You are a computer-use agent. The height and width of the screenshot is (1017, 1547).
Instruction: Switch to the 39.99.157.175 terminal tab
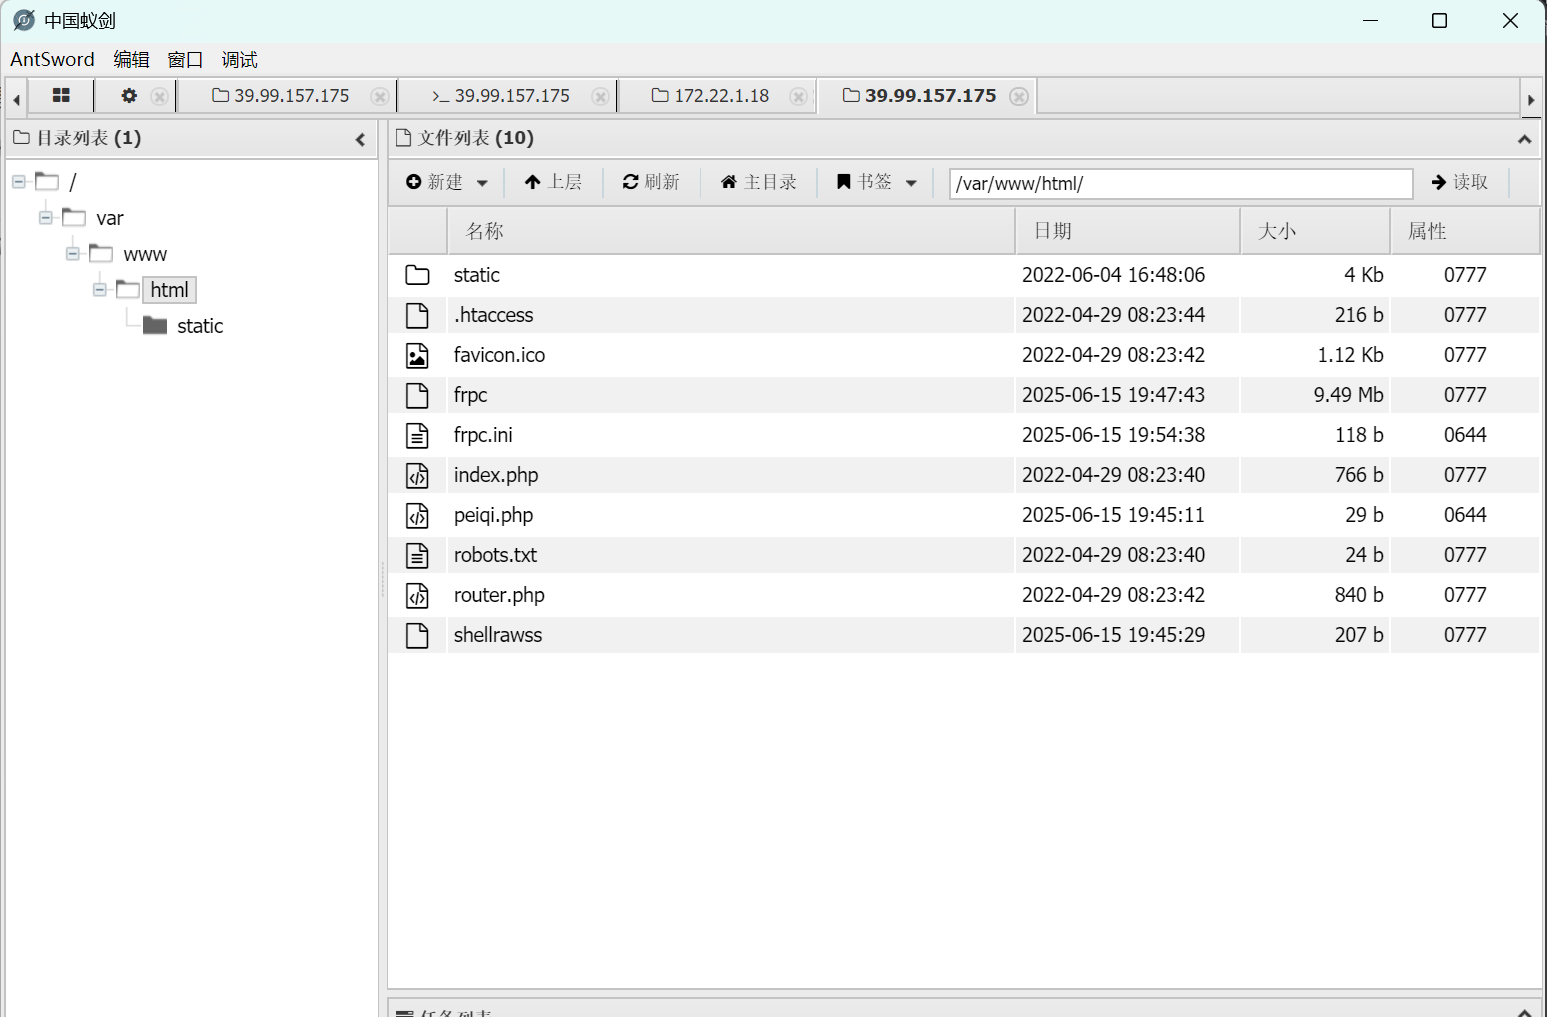tap(501, 96)
